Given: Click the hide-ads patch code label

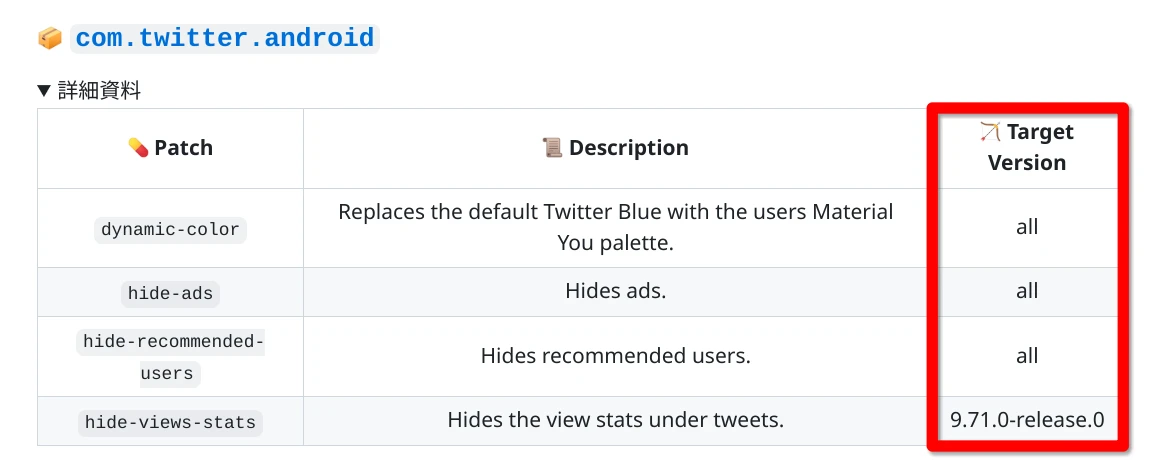Looking at the screenshot, I should click(171, 293).
